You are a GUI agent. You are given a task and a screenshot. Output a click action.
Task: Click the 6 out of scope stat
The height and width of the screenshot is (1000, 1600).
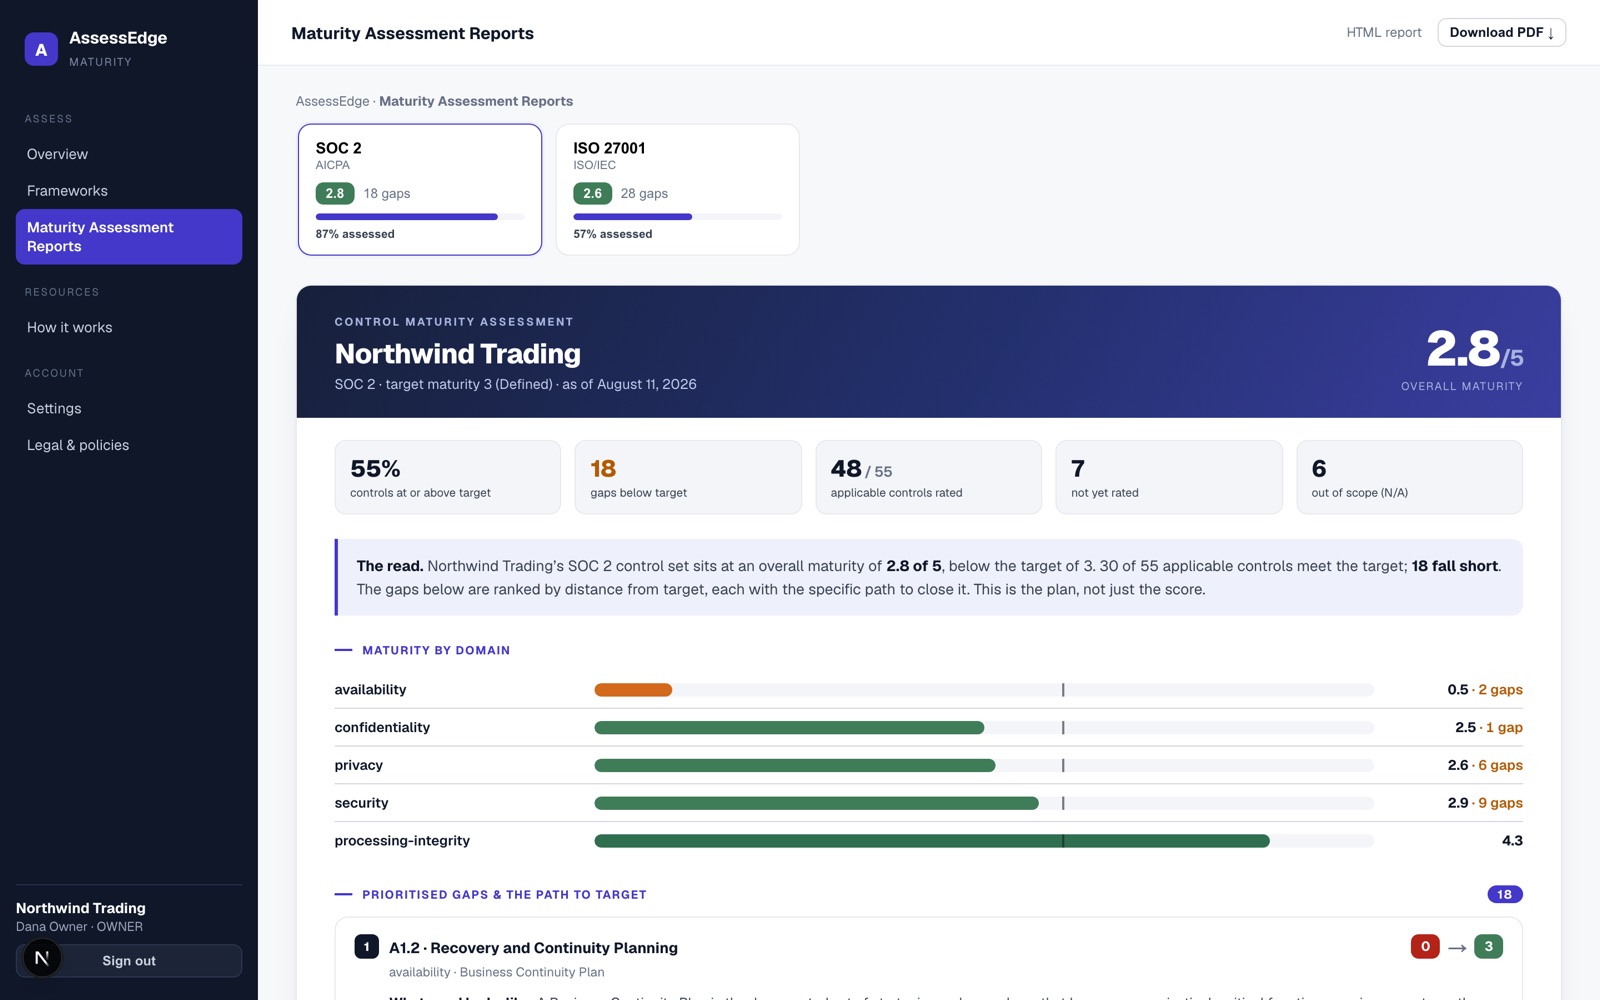1410,477
